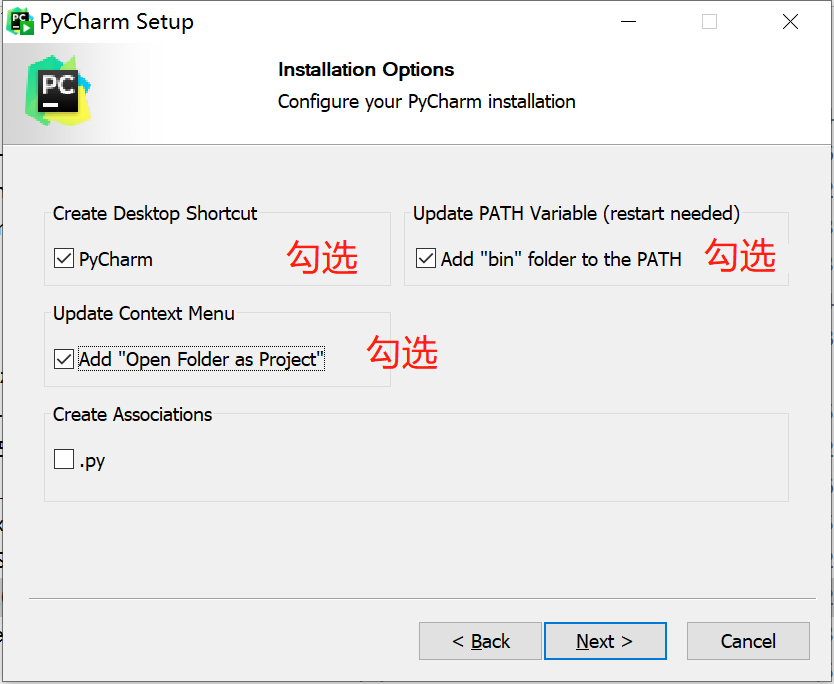Click the "Update PATH Variable" group label
Screen dimensions: 834x684
click(576, 214)
